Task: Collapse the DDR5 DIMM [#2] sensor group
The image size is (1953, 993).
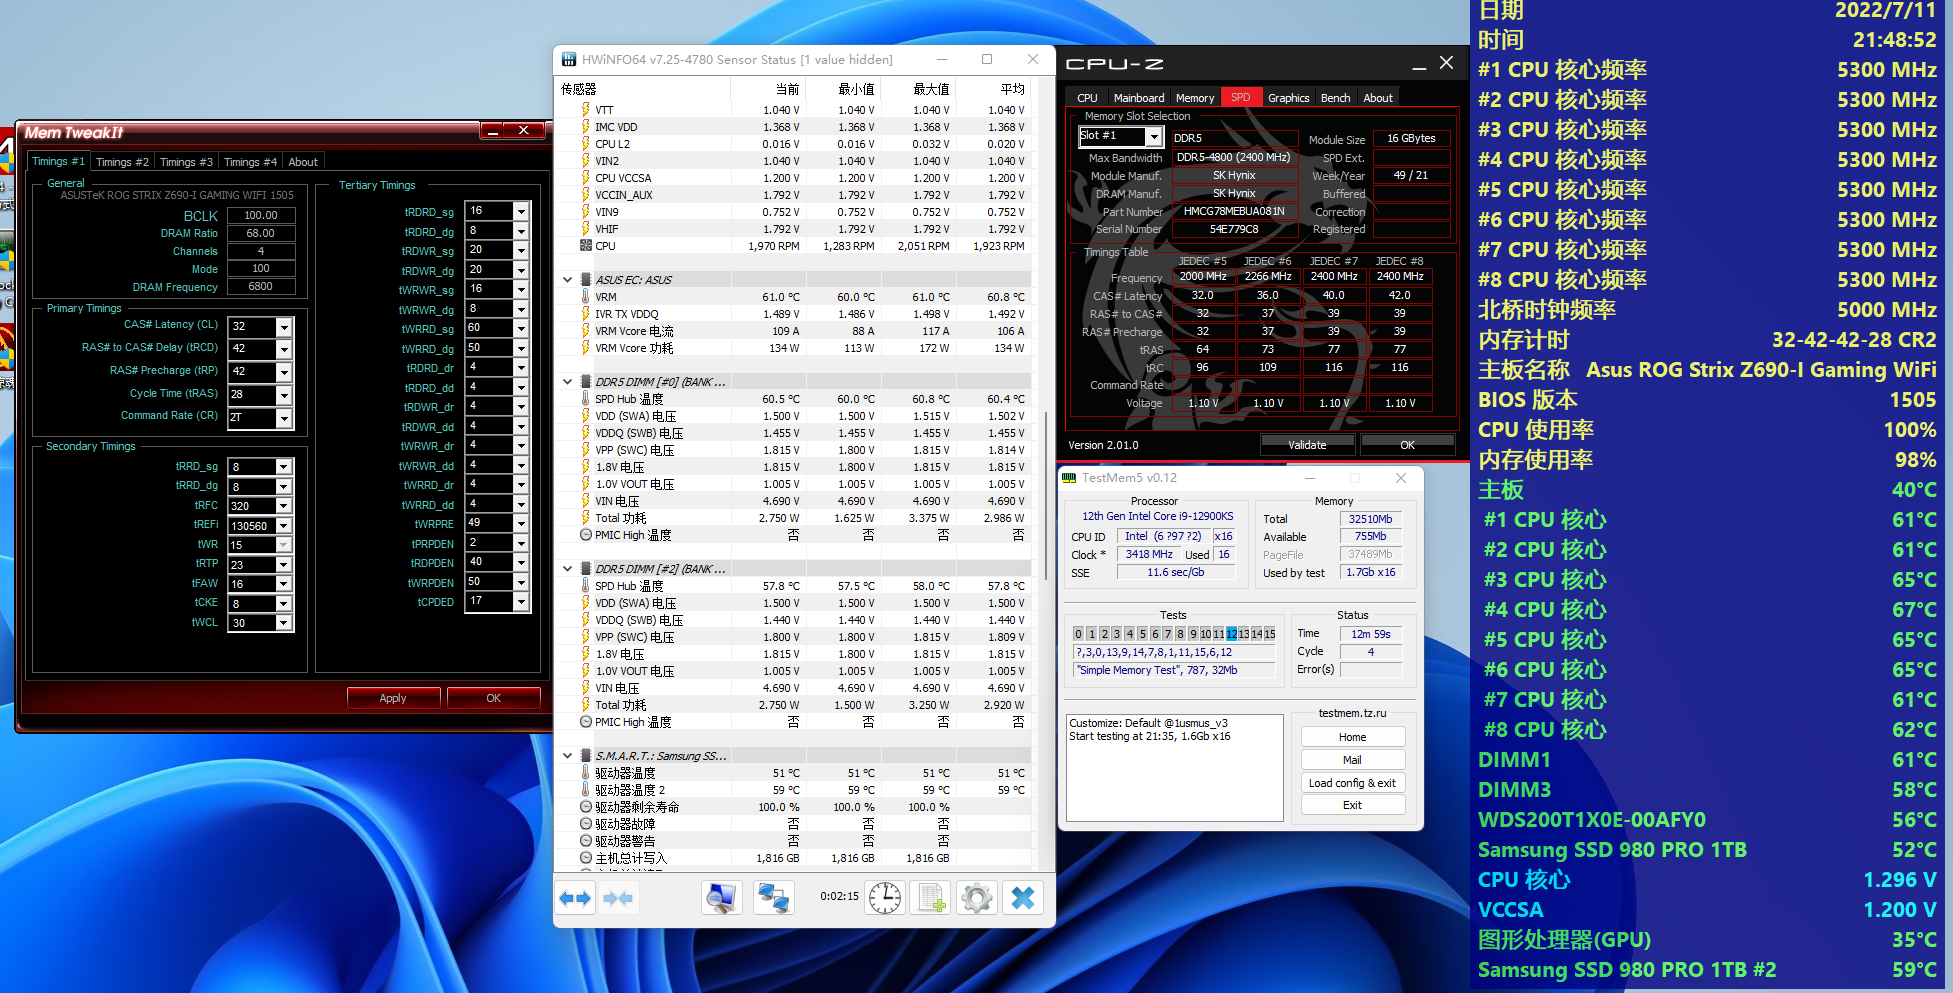Action: point(567,569)
